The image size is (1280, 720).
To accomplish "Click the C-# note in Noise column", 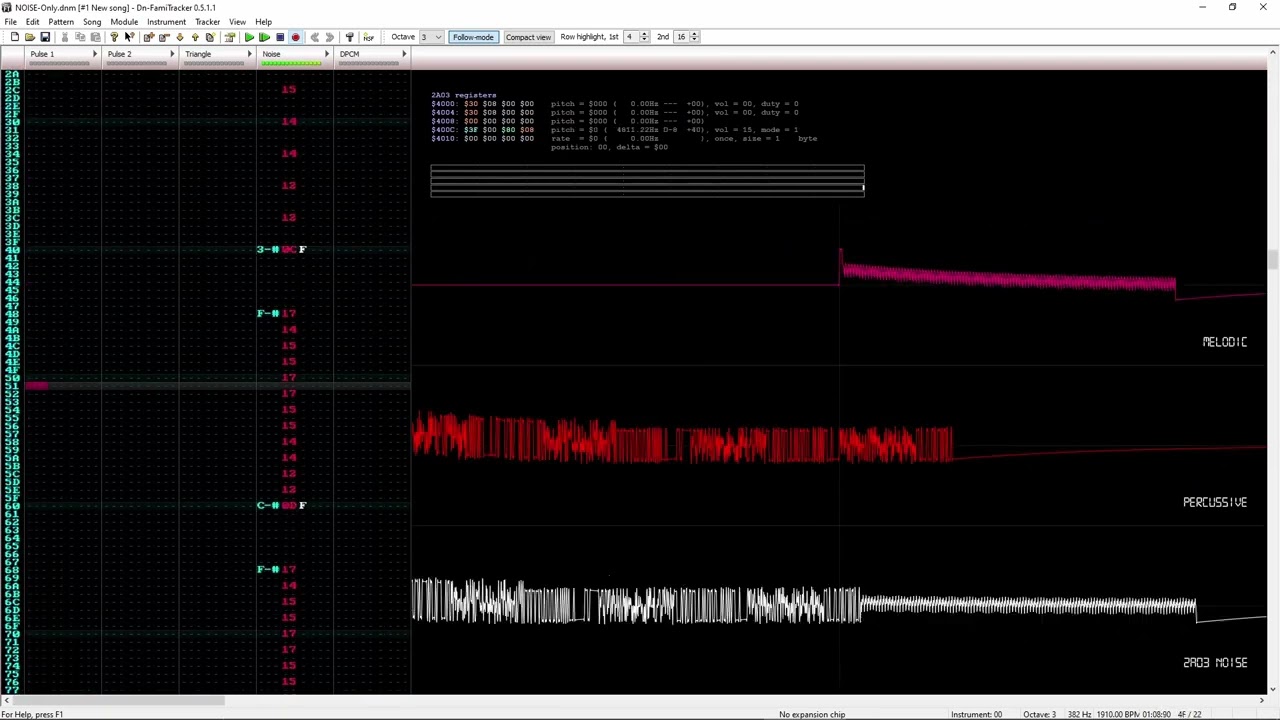I will pos(267,505).
